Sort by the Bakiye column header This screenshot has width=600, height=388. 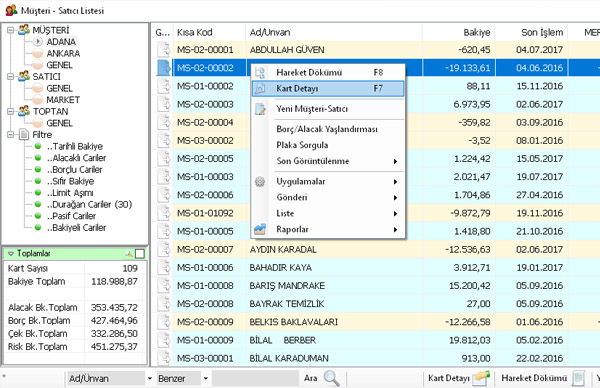click(458, 33)
